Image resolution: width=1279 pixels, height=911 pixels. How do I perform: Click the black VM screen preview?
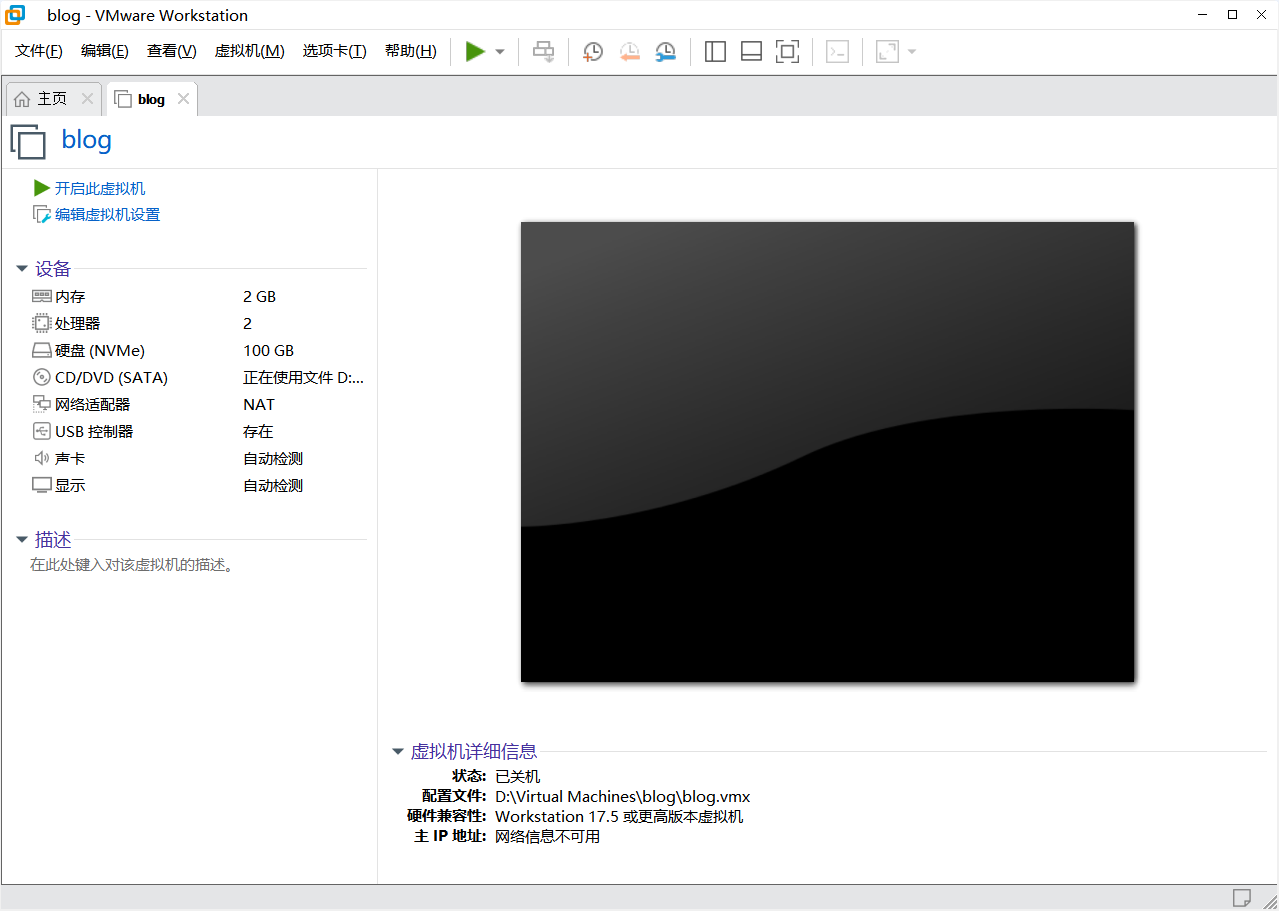point(827,452)
